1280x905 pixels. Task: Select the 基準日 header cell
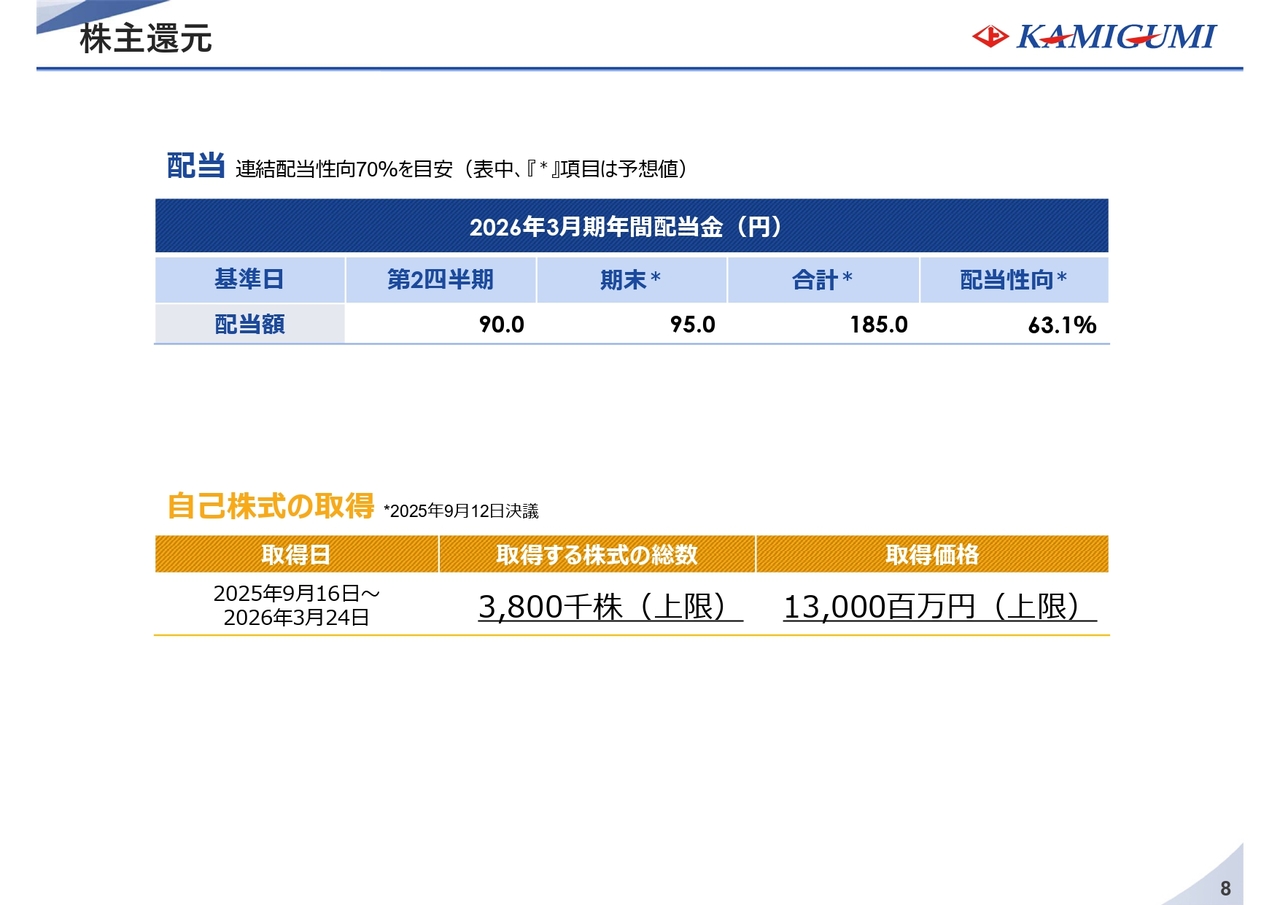coord(249,280)
